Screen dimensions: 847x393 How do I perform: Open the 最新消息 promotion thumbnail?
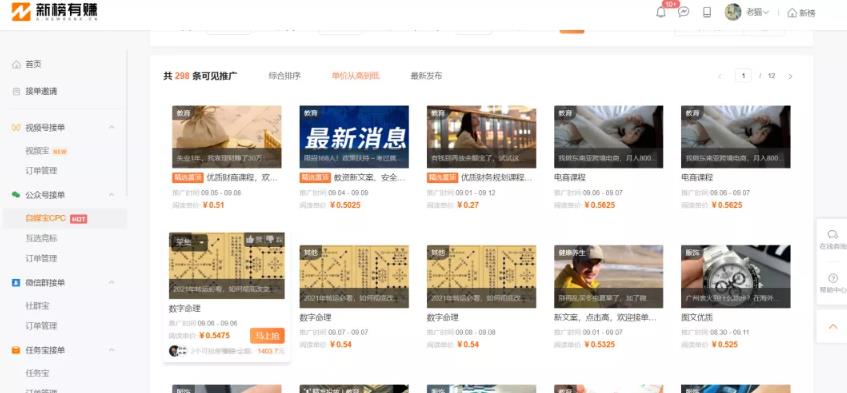pos(354,137)
